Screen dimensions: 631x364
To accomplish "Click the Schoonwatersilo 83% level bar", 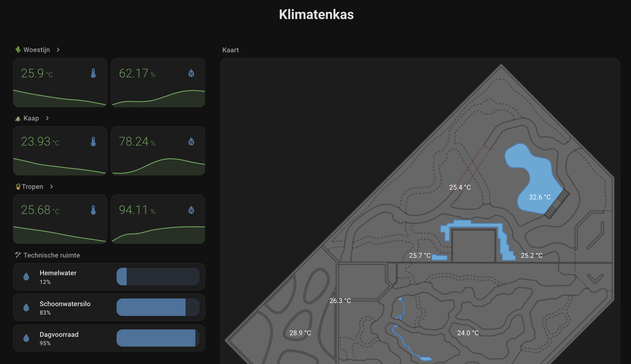I will coord(158,308).
